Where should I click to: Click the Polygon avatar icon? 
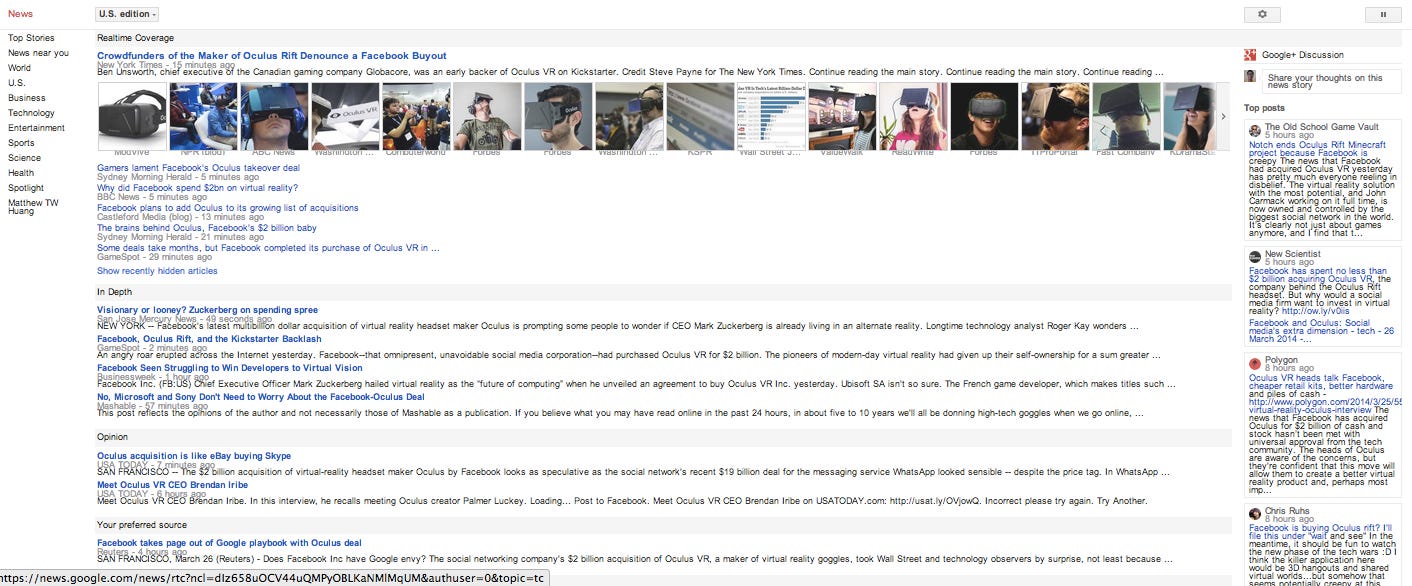coord(1255,364)
